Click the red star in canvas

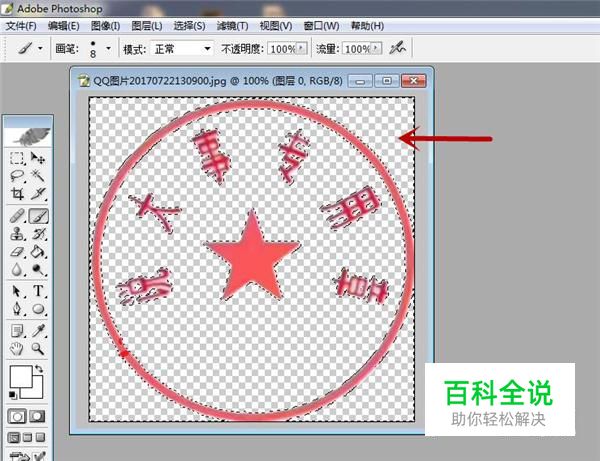click(x=252, y=257)
